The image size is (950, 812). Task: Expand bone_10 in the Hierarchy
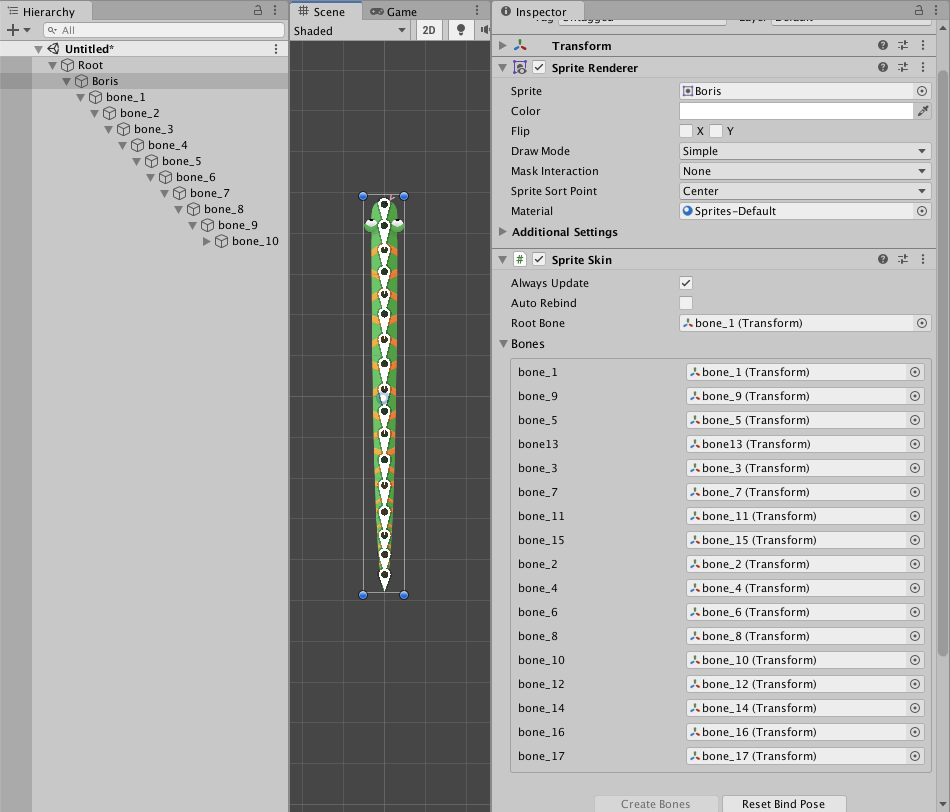pos(208,241)
